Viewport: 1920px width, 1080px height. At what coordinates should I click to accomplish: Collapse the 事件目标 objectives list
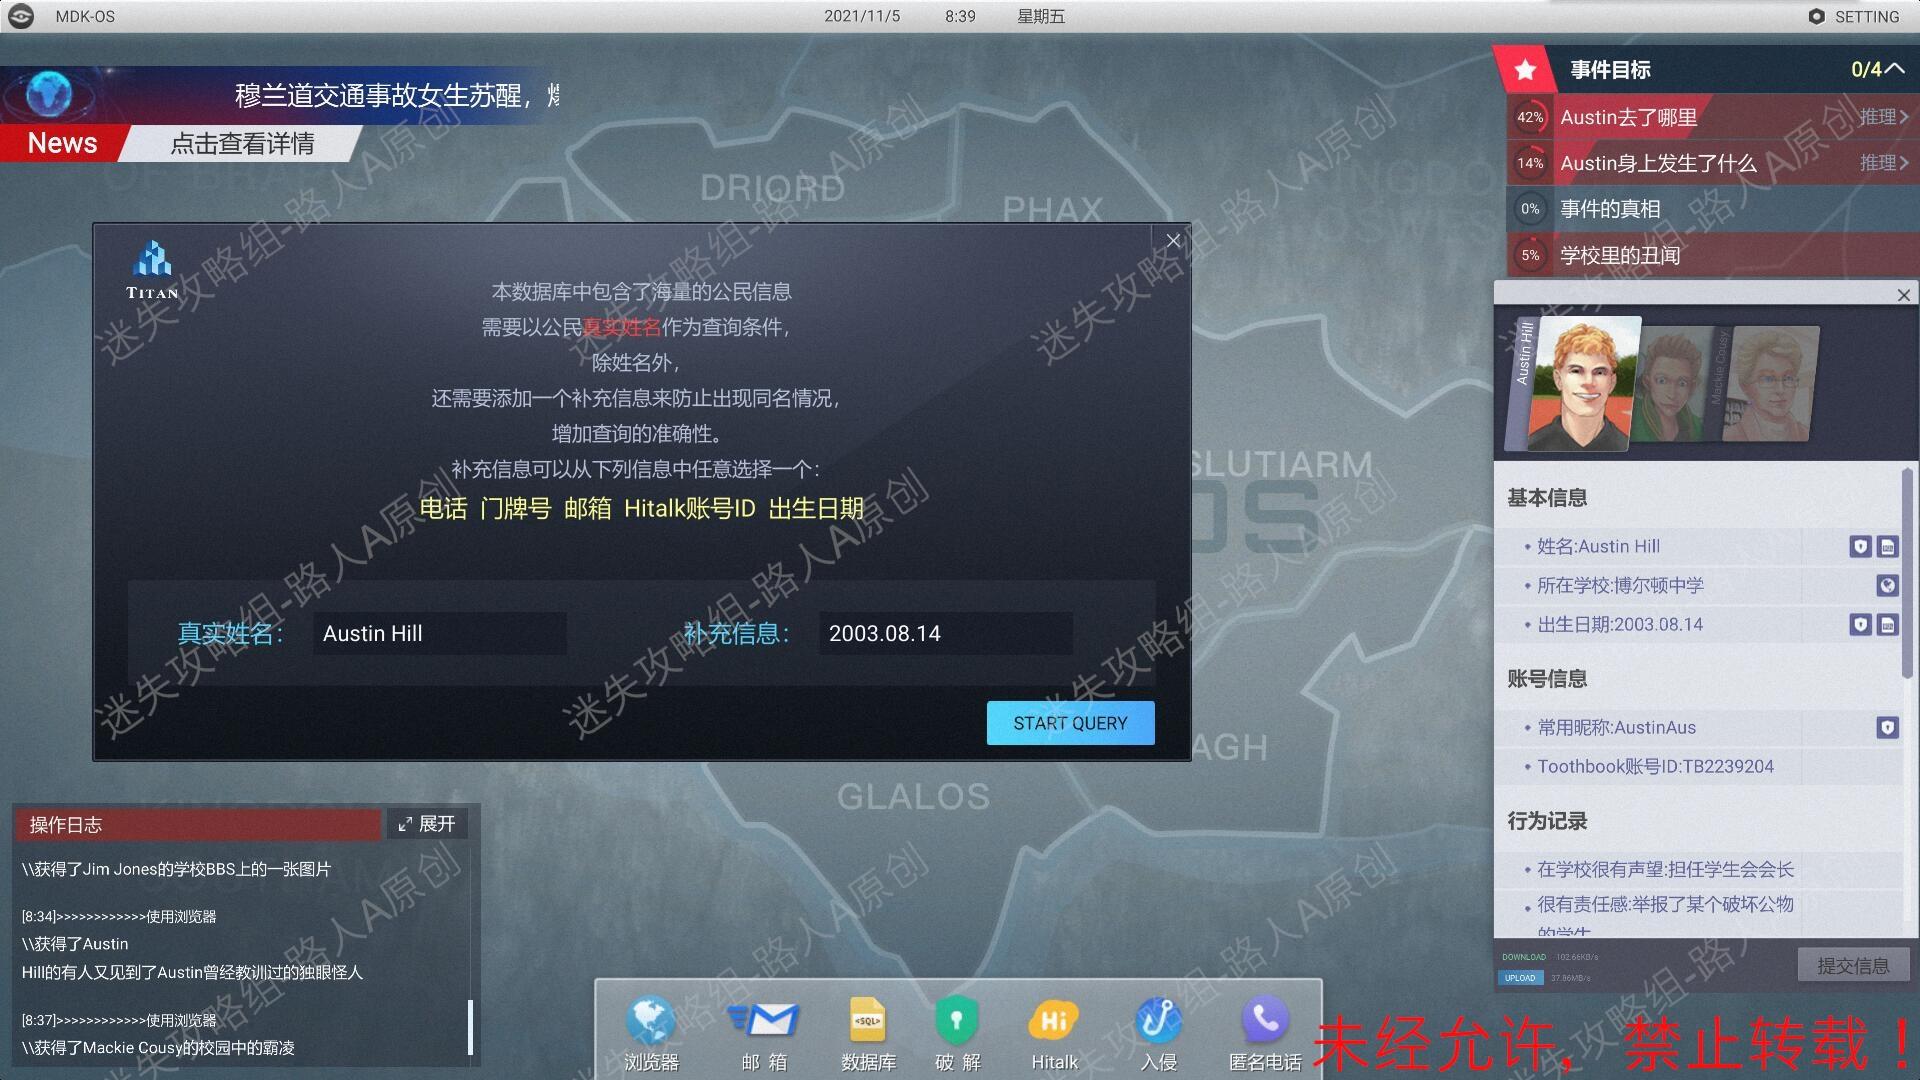(x=1894, y=69)
